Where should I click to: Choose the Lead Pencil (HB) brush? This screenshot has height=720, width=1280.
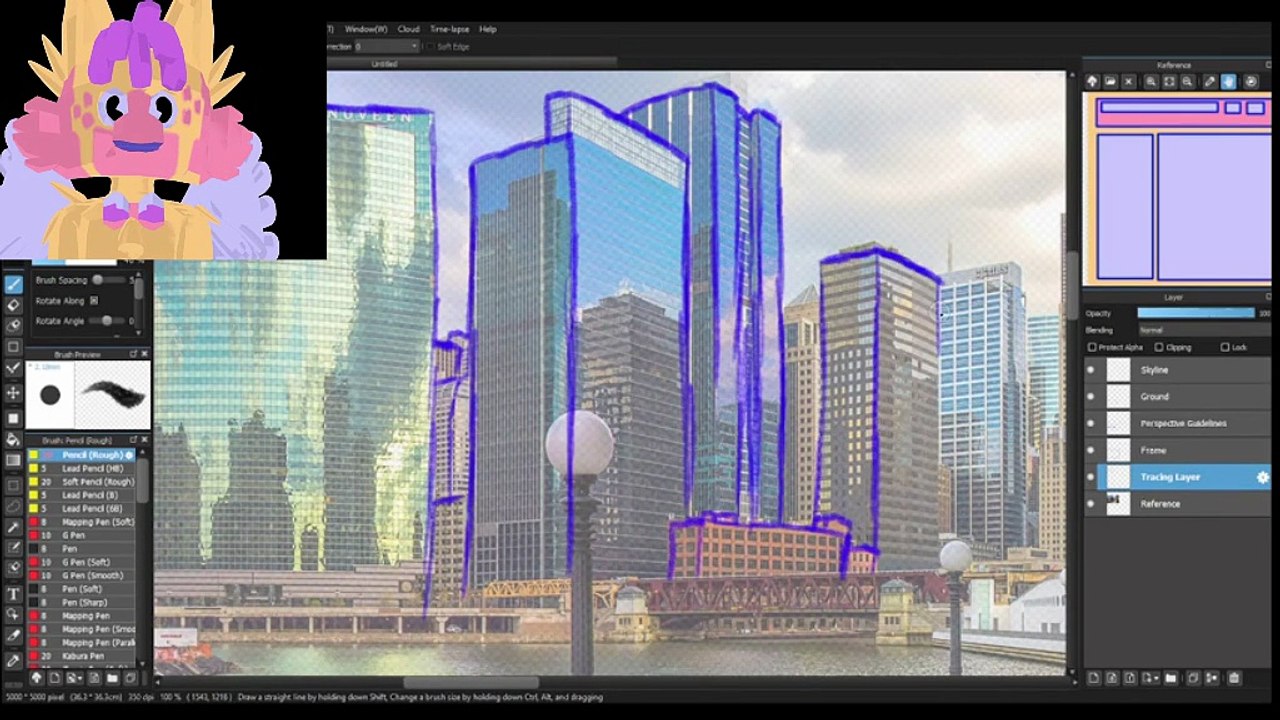(x=82, y=468)
